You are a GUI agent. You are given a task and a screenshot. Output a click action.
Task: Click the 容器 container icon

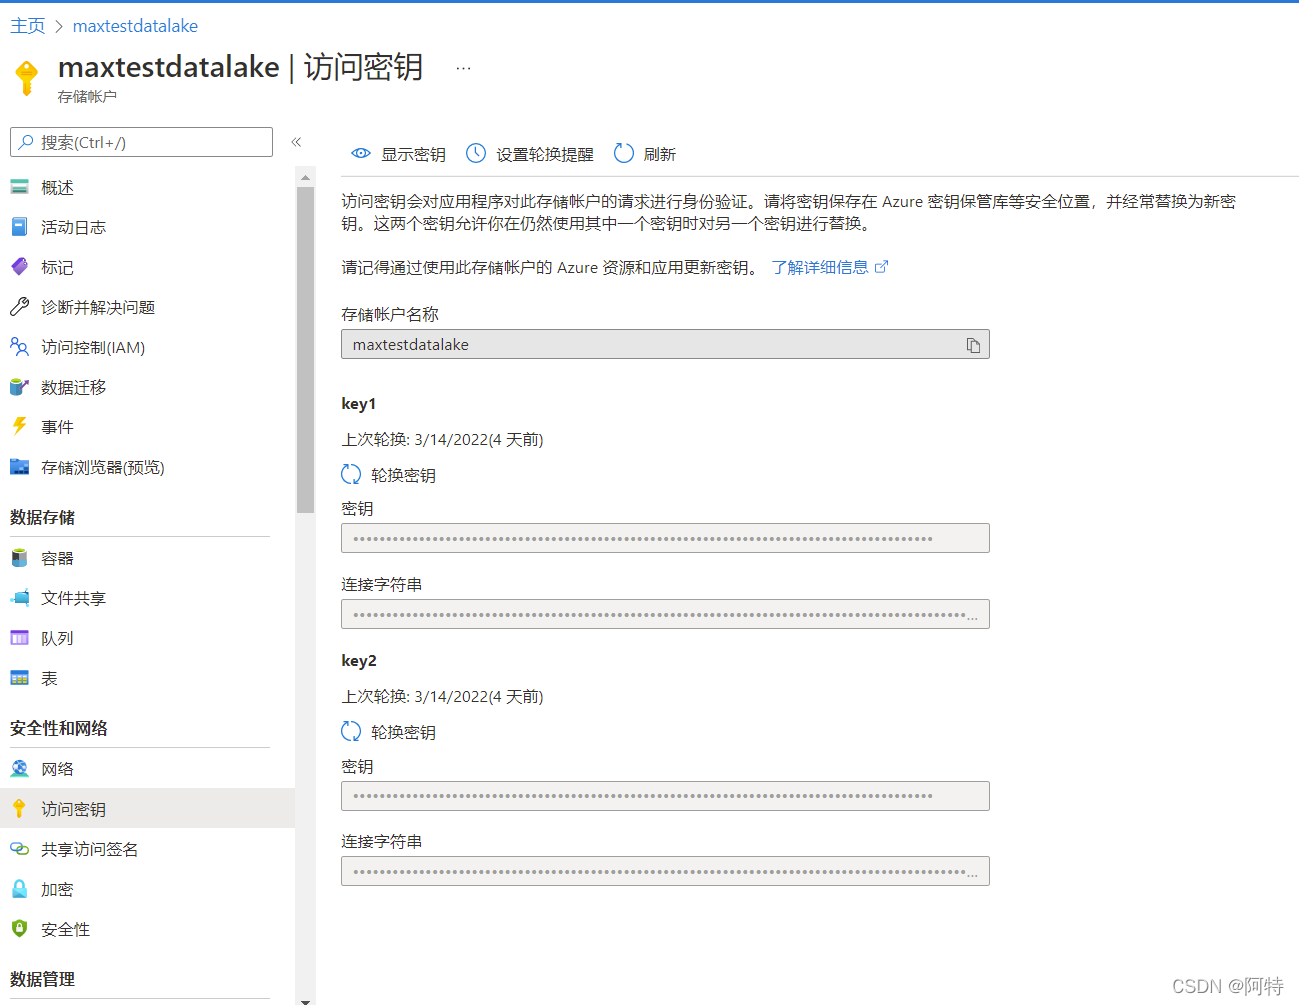click(19, 558)
